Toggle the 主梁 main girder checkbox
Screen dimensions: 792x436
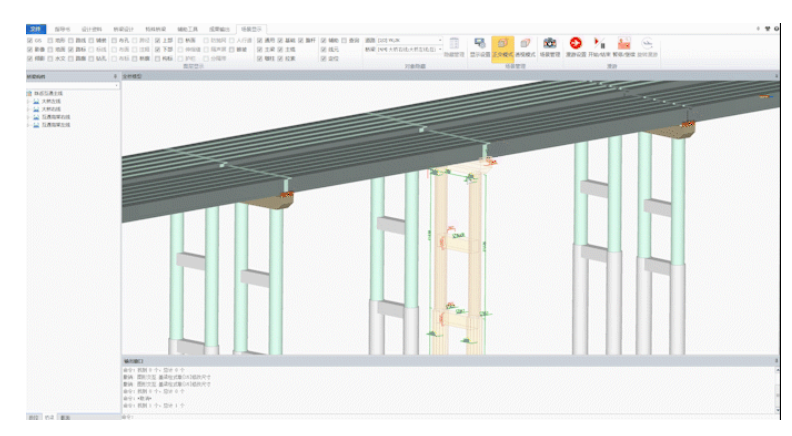260,50
